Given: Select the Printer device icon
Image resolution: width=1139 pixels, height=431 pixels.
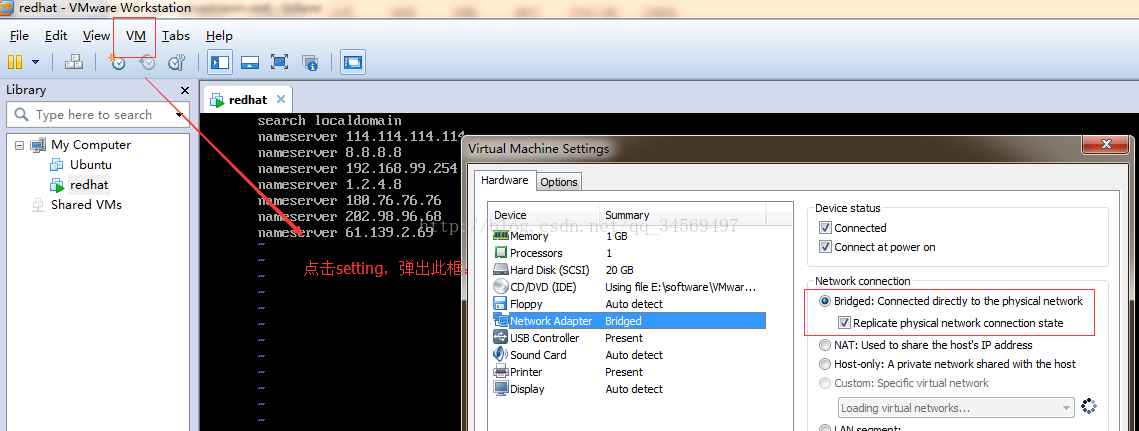Looking at the screenshot, I should (500, 371).
